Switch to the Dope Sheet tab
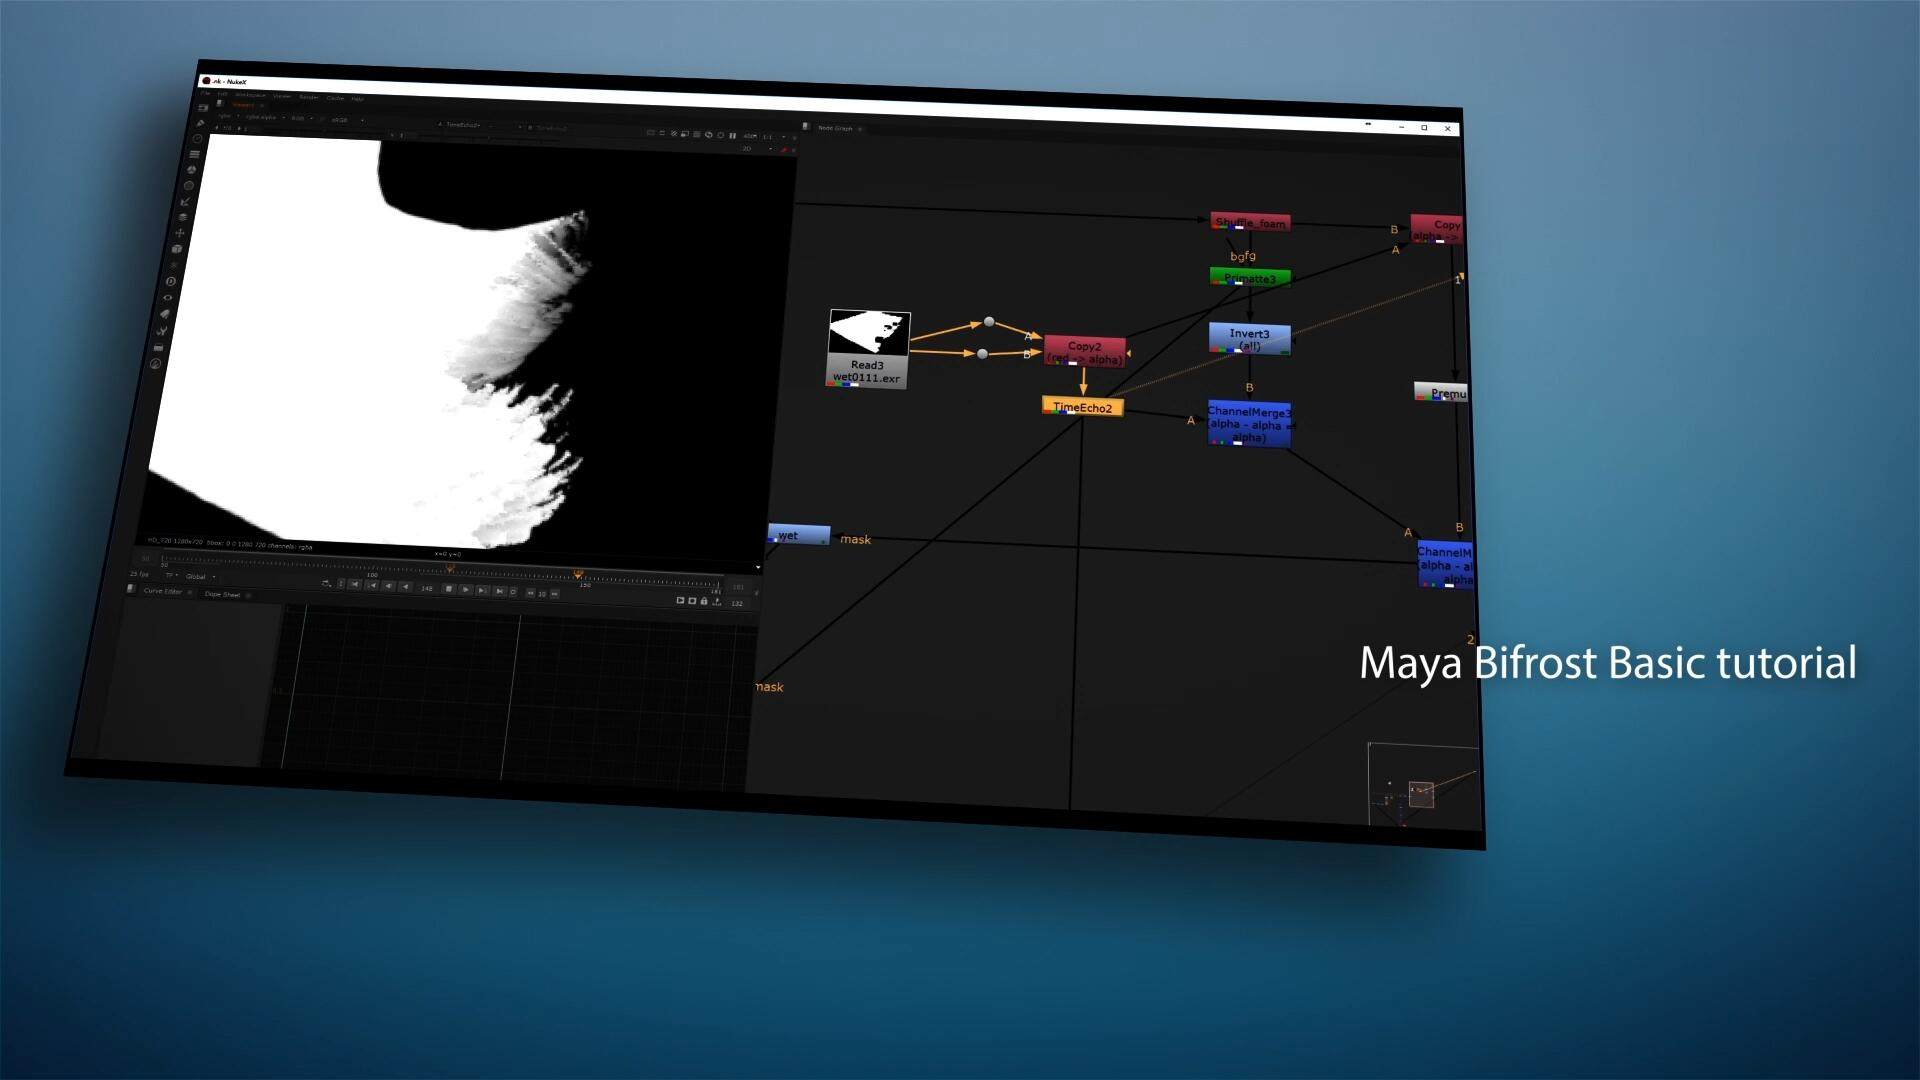This screenshot has width=1920, height=1080. [222, 594]
